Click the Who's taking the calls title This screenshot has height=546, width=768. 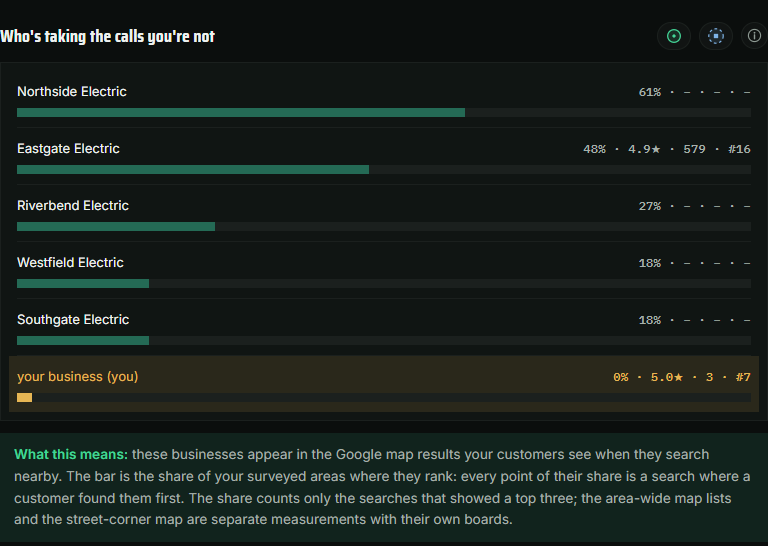pyautogui.click(x=107, y=36)
